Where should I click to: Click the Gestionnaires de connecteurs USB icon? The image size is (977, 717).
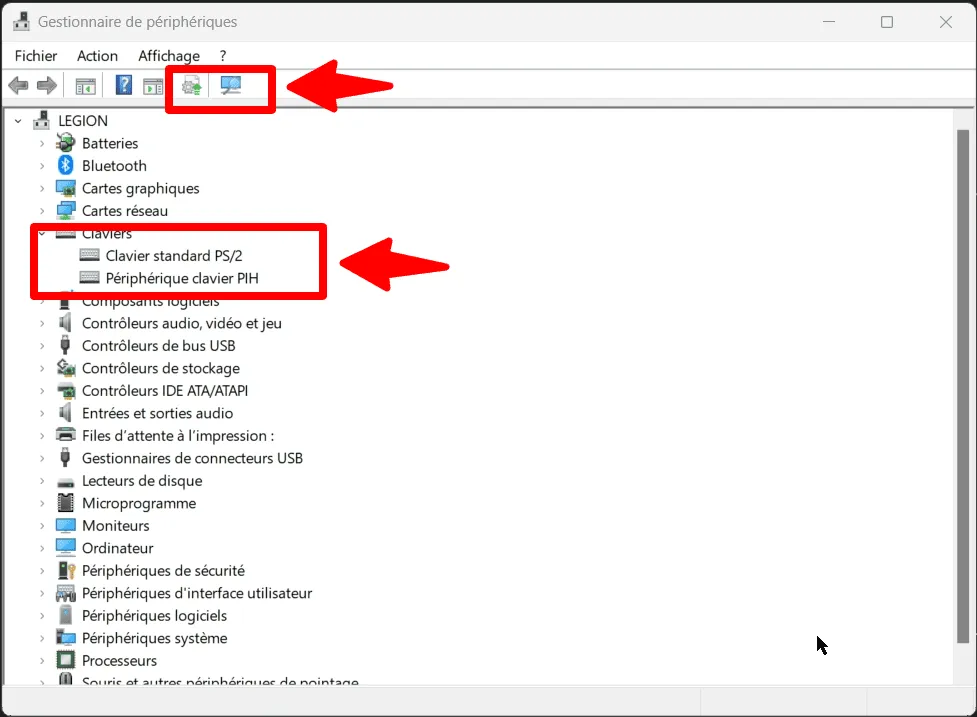65,458
